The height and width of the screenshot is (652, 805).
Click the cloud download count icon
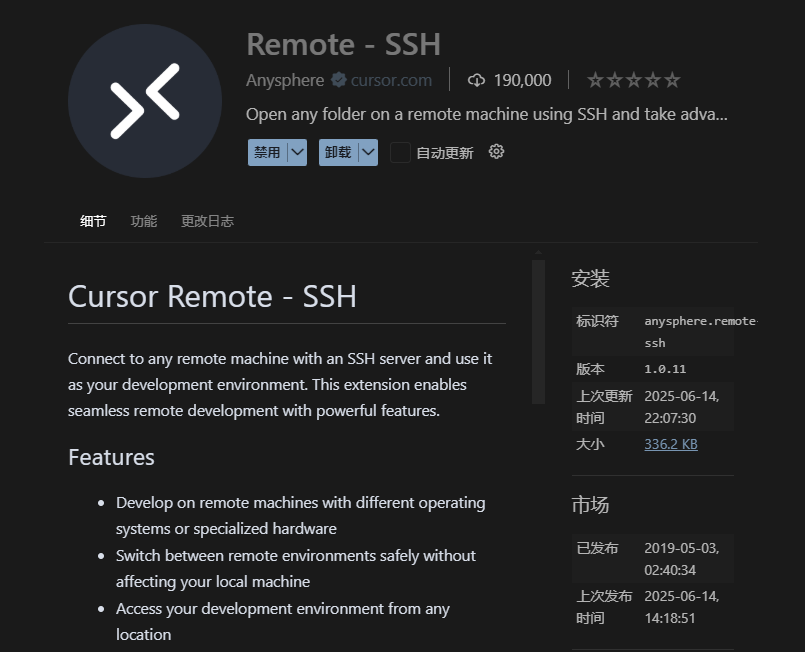476,80
